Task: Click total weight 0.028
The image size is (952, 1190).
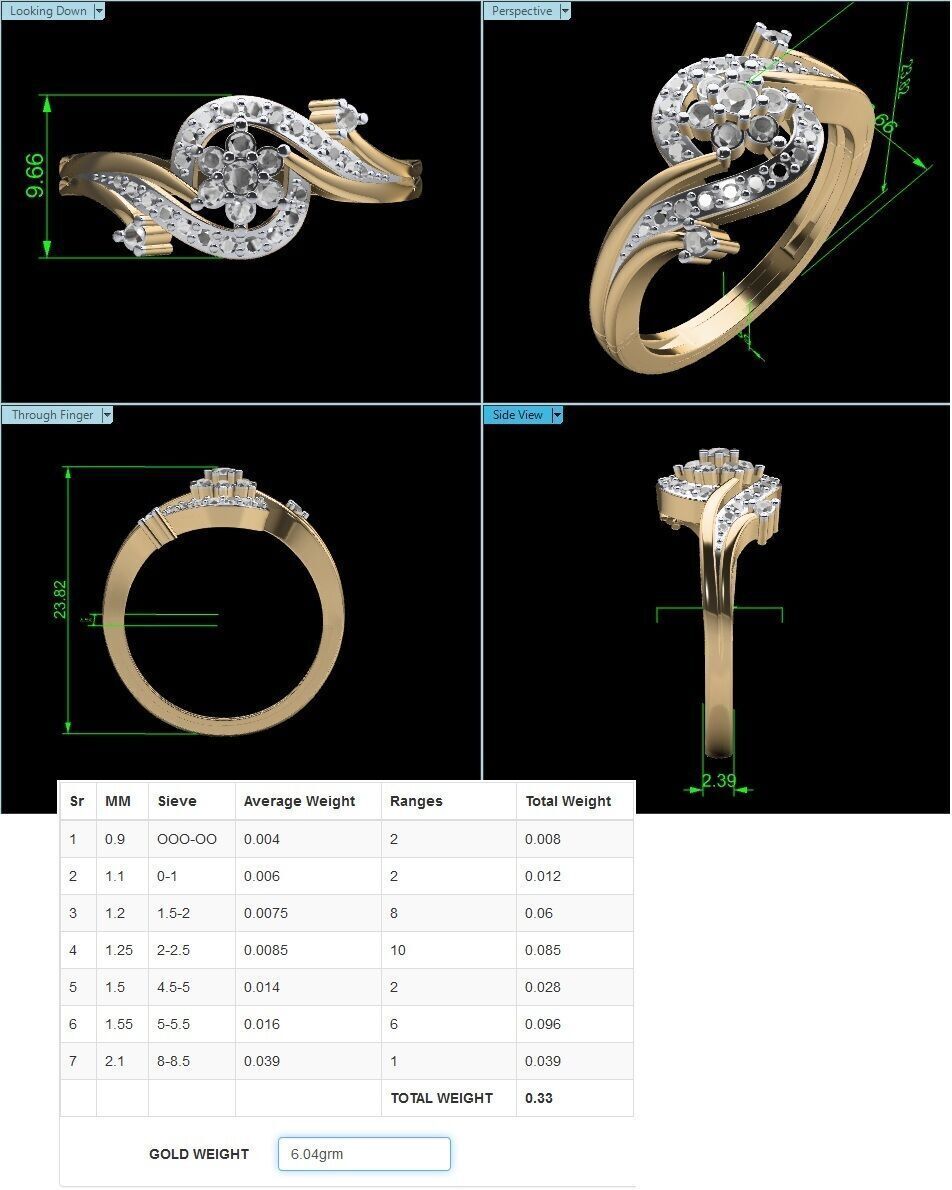Action: pos(543,987)
